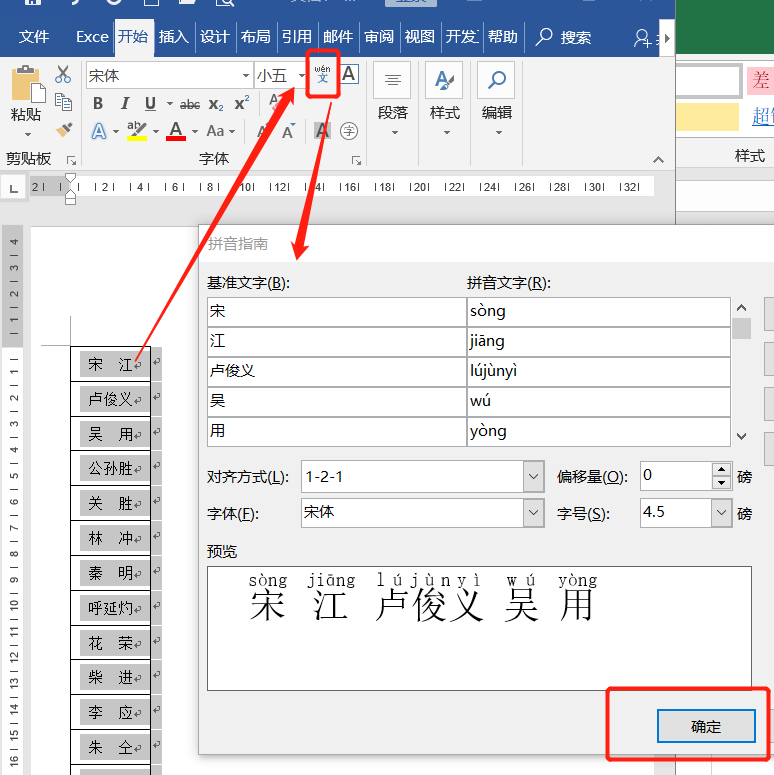The width and height of the screenshot is (774, 775).
Task: Decrease the 偏移量 offset value
Action: [x=722, y=482]
